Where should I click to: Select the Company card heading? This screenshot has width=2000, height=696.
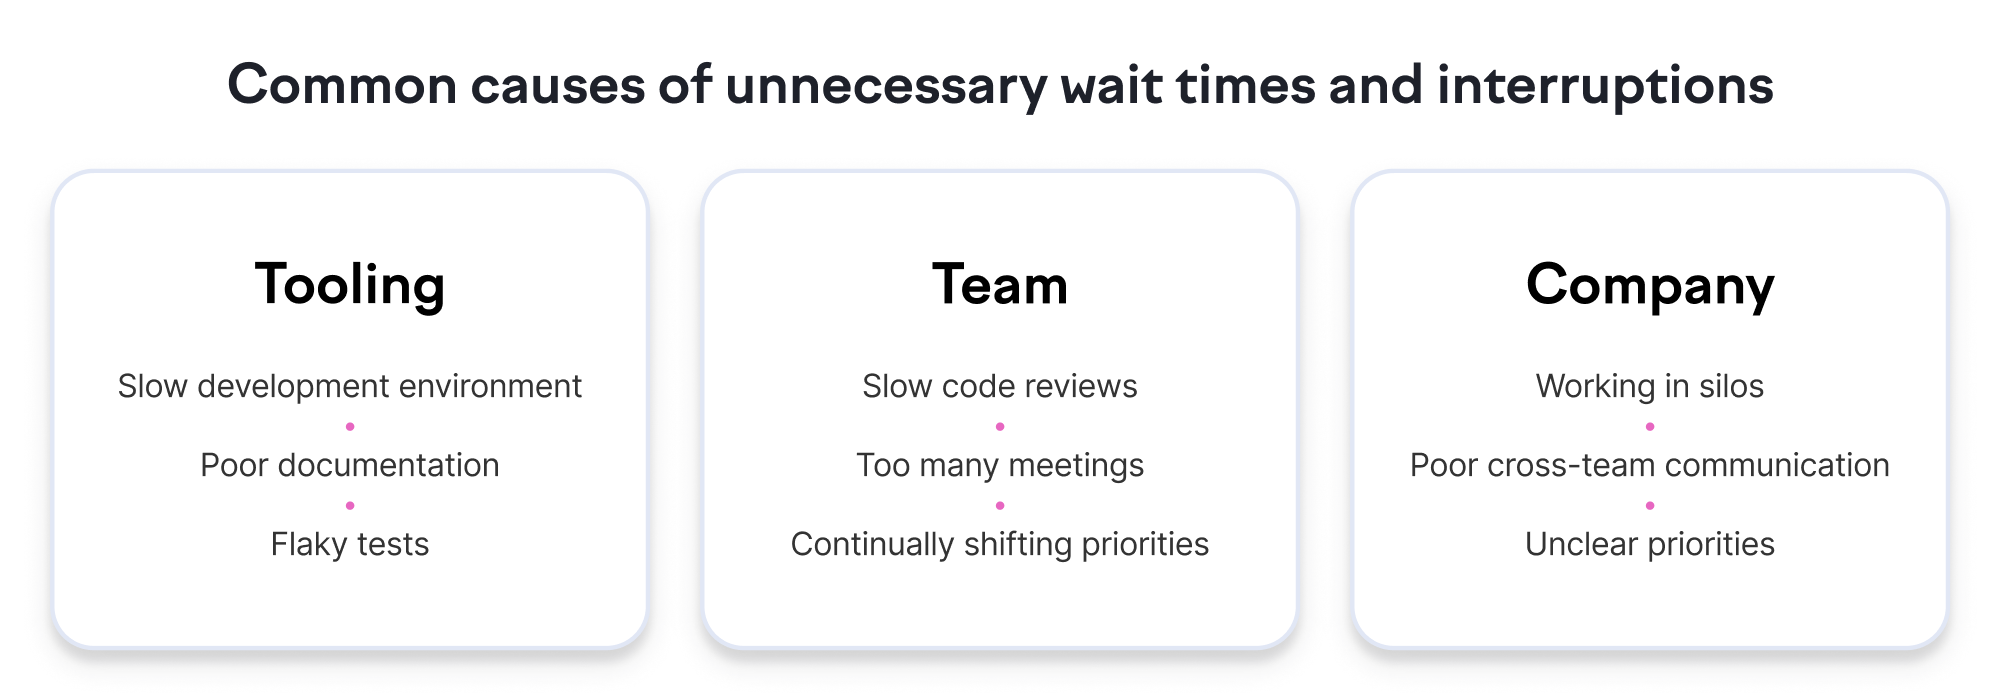[1650, 287]
